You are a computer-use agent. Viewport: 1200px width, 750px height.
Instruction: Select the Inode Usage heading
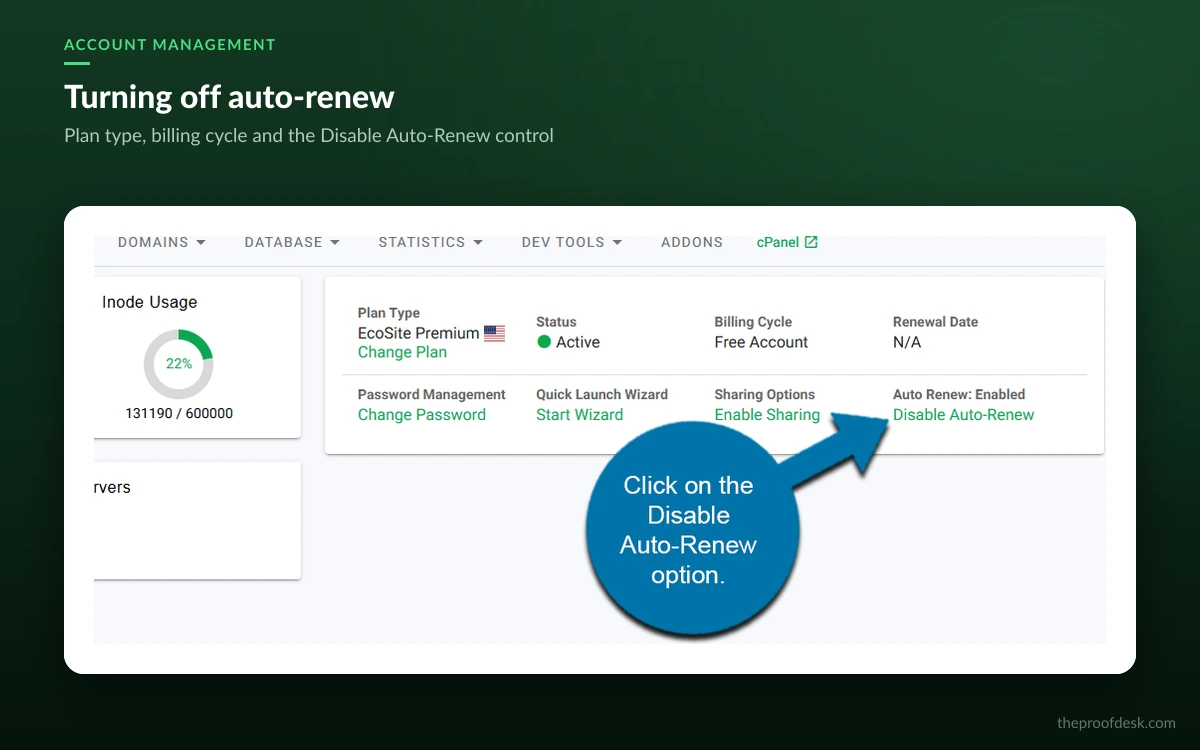pyautogui.click(x=150, y=302)
